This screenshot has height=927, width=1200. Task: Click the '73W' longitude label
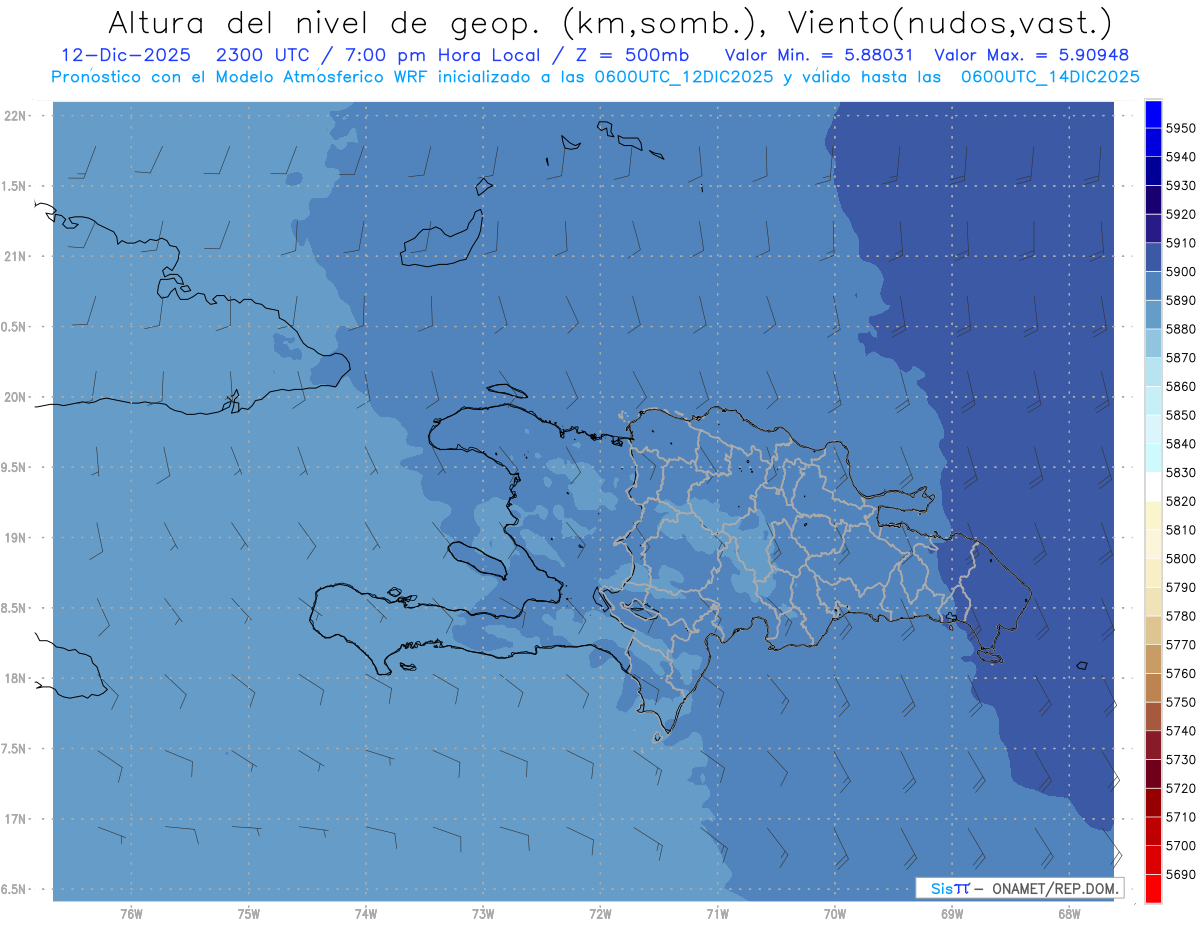click(483, 914)
